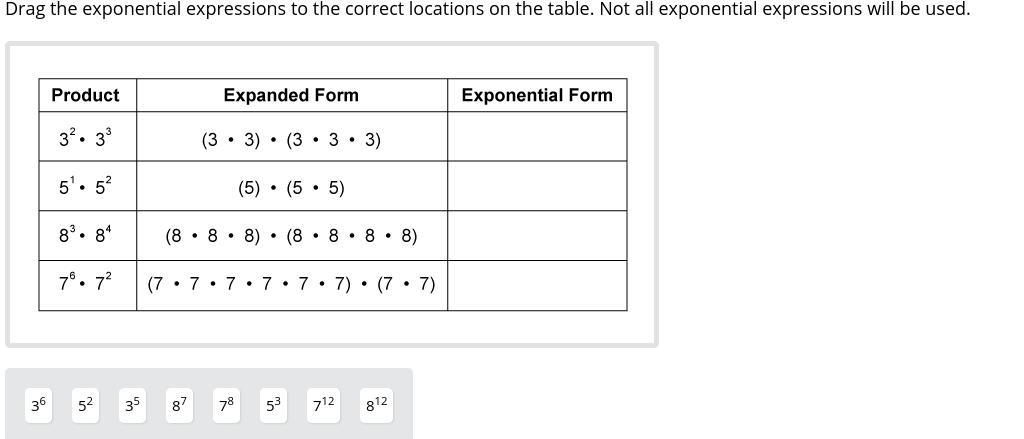Select the 7 to the 8th power tile

(x=226, y=406)
